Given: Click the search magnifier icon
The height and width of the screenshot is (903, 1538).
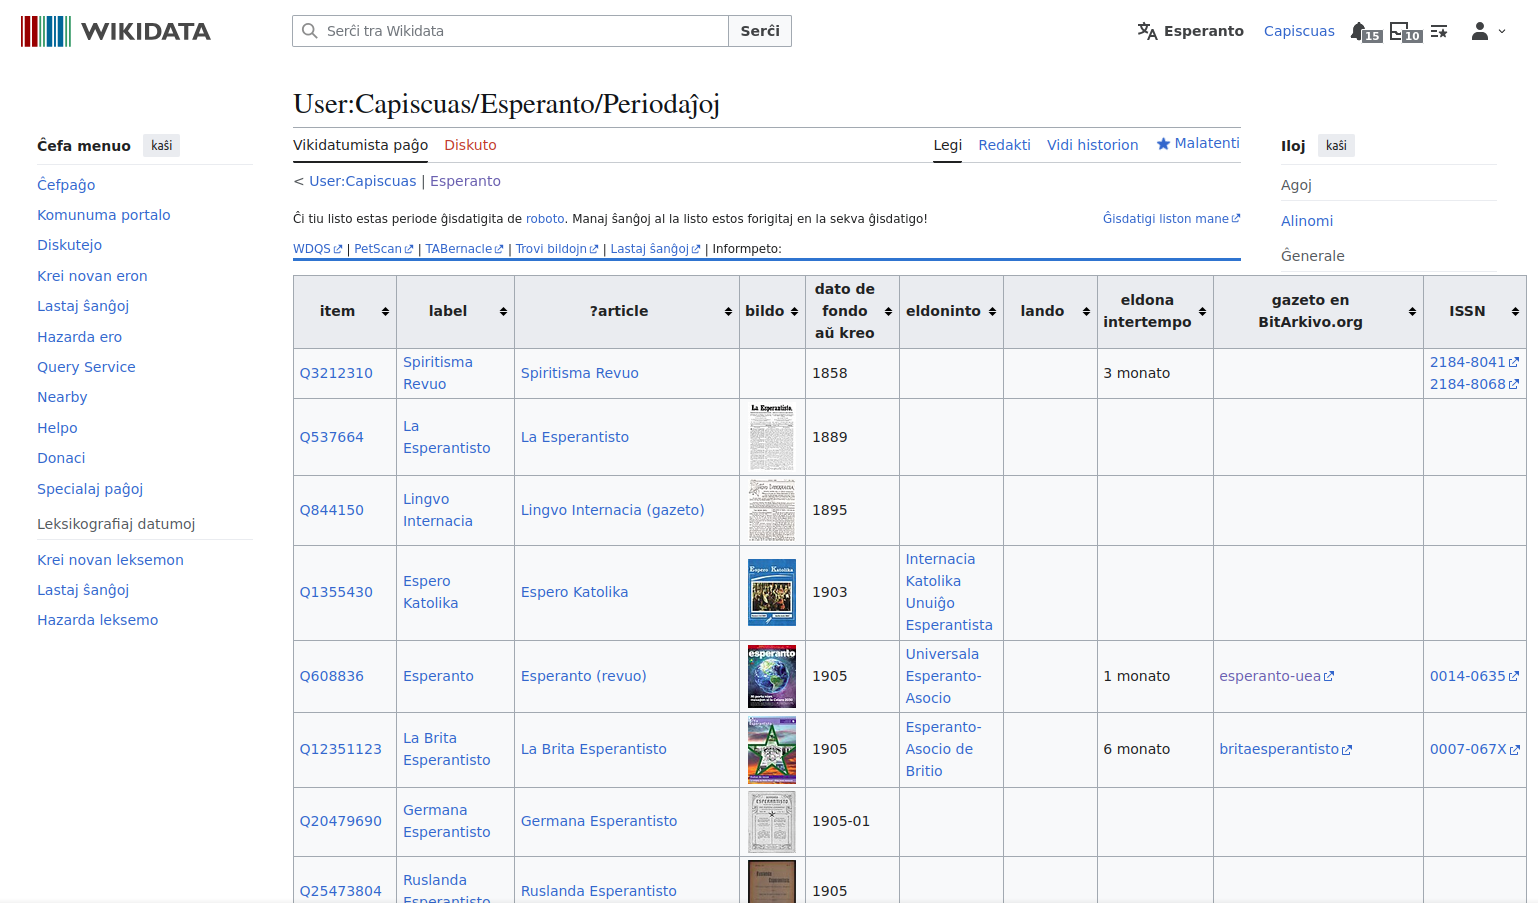Looking at the screenshot, I should [x=310, y=31].
